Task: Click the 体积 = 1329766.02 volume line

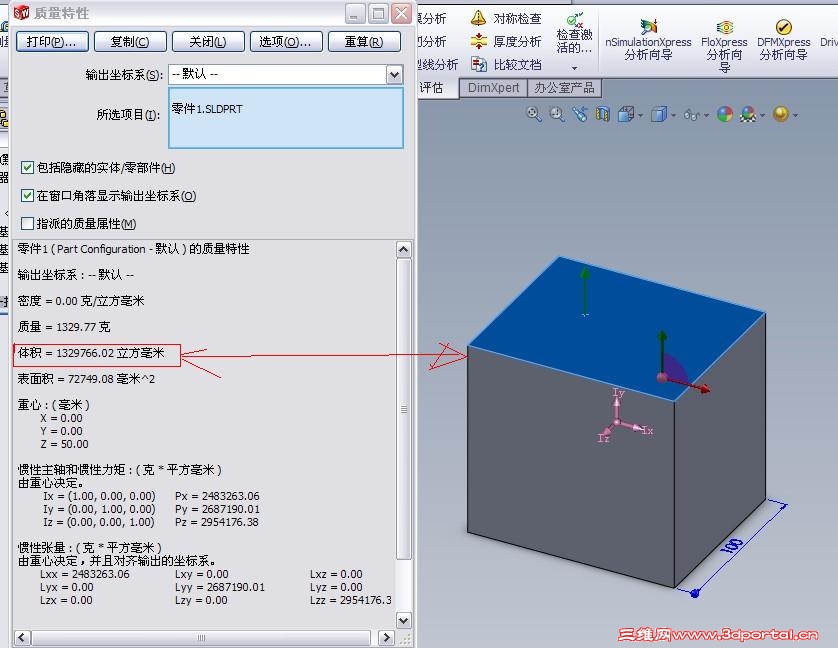Action: [91, 353]
